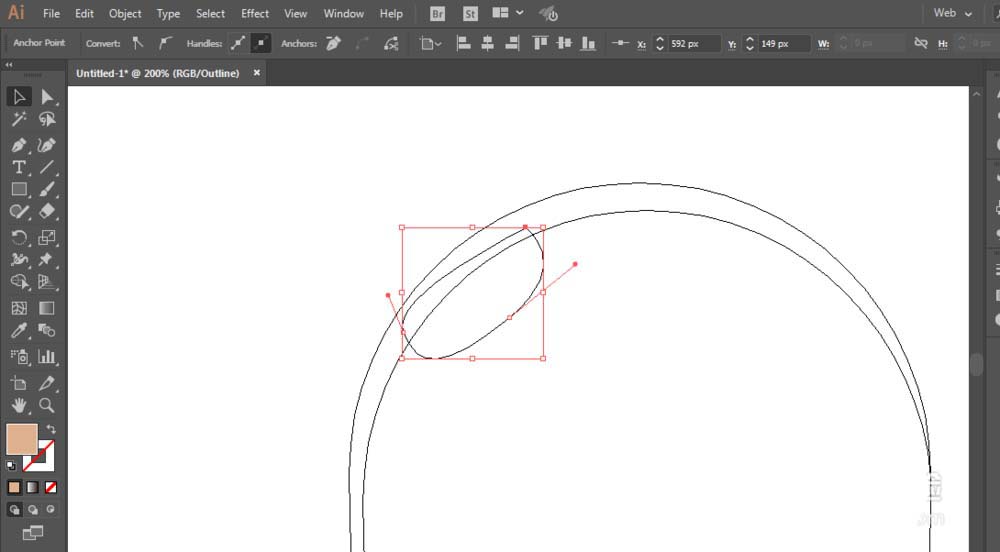Select the Shaper tool
The height and width of the screenshot is (552, 1000).
[x=18, y=212]
